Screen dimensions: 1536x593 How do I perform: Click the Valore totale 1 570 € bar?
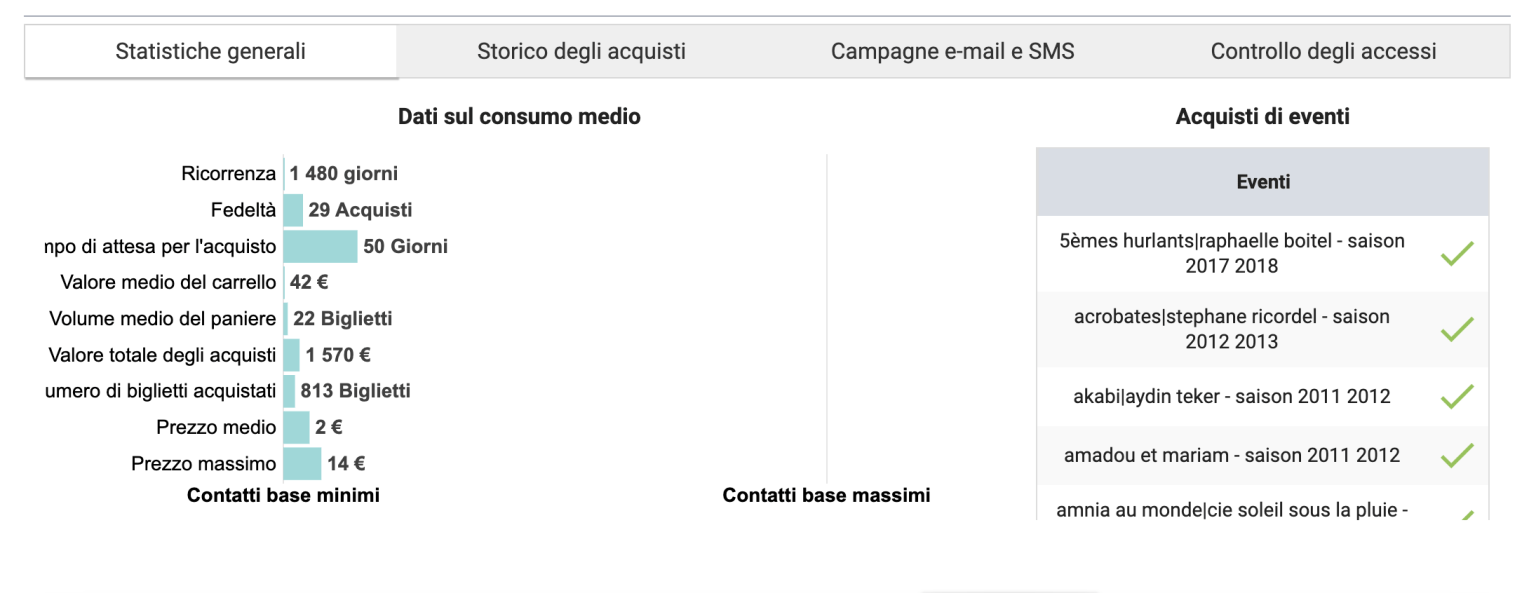291,355
